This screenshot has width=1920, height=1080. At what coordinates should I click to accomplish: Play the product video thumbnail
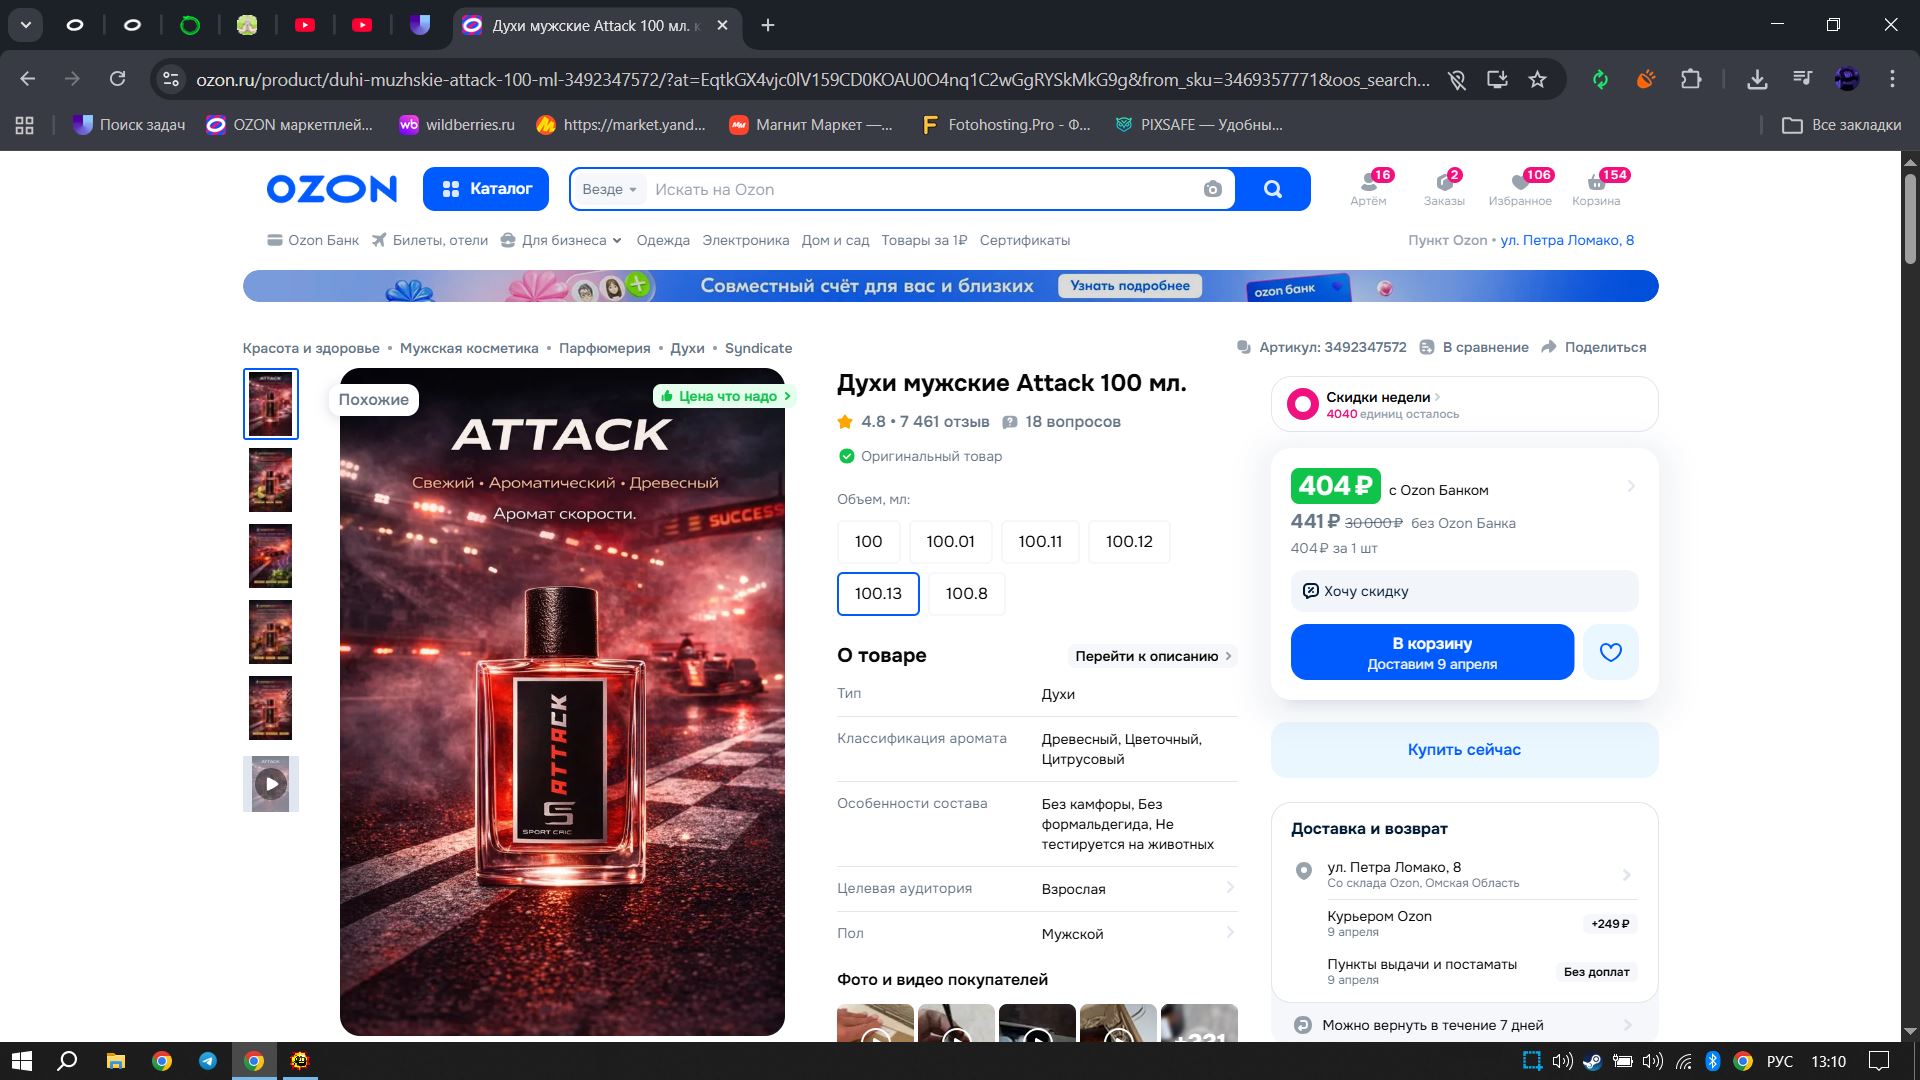(x=270, y=784)
